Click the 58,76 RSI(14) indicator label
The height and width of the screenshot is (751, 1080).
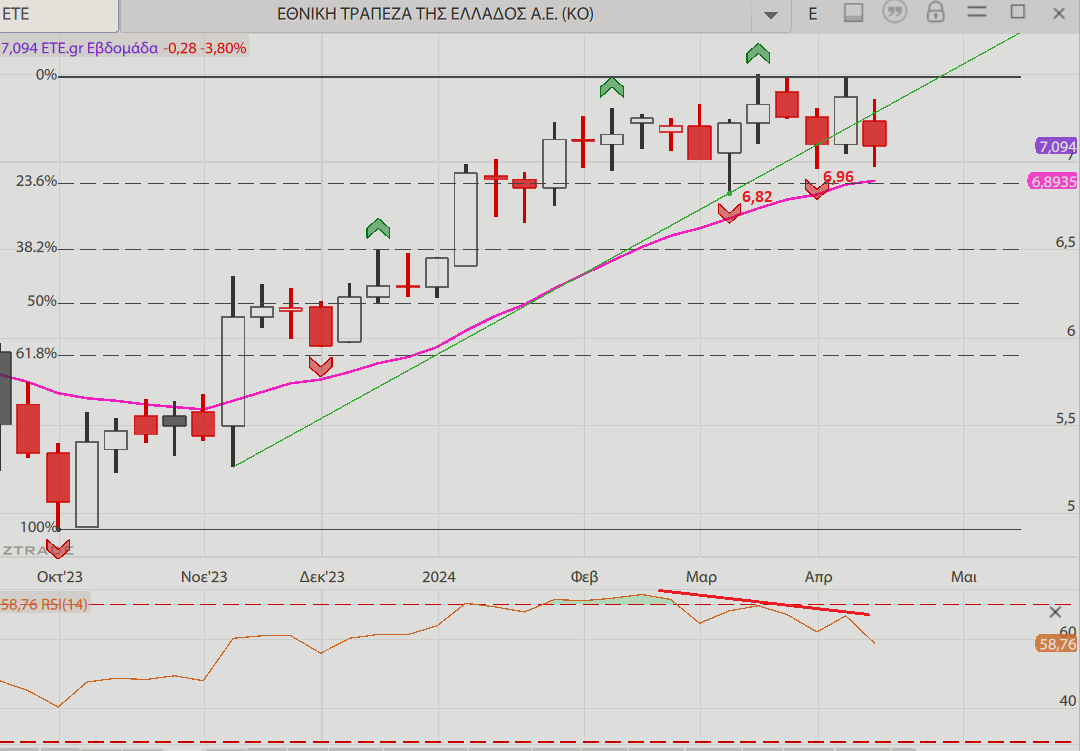pyautogui.click(x=44, y=605)
